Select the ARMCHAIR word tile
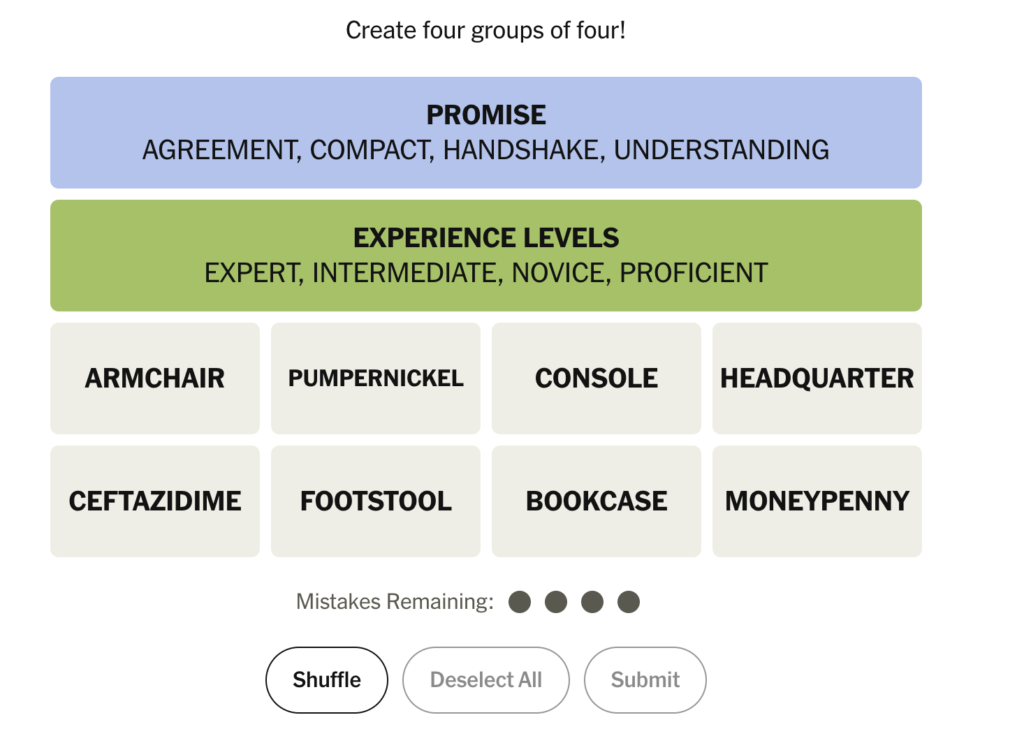 pos(155,378)
